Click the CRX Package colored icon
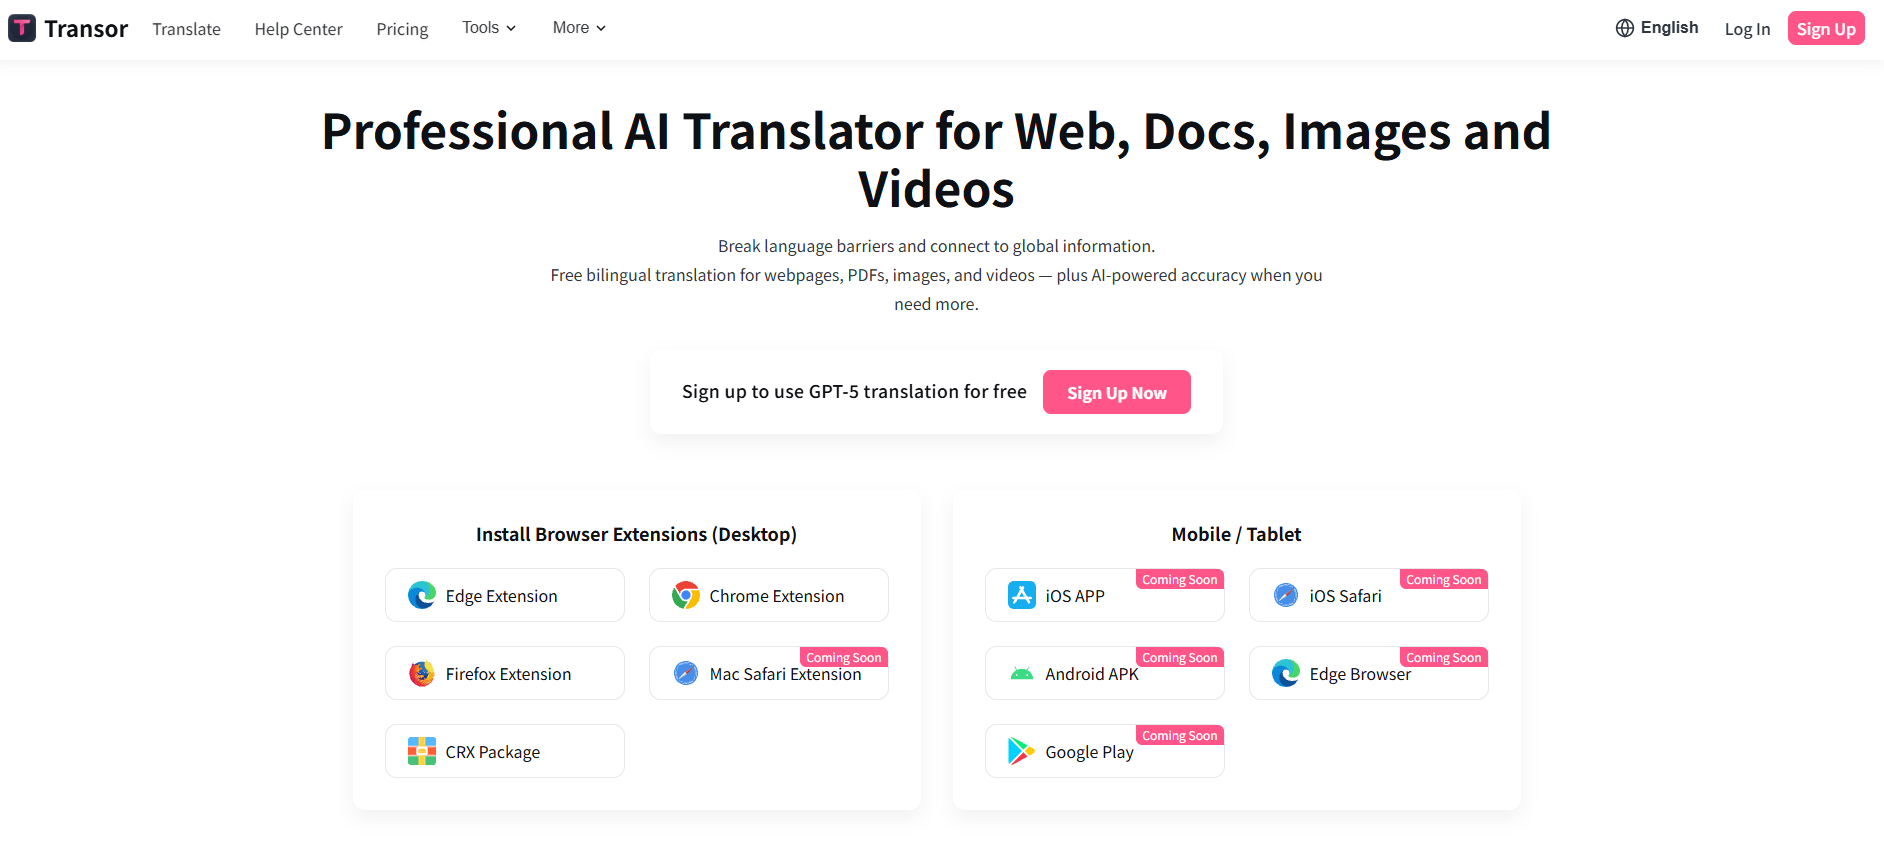The width and height of the screenshot is (1884, 858). 422,751
